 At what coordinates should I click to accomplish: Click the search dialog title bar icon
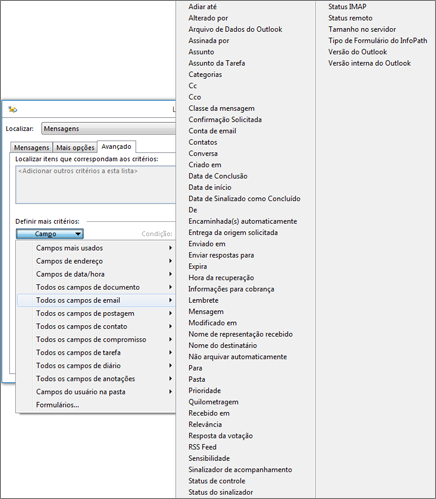pyautogui.click(x=13, y=109)
